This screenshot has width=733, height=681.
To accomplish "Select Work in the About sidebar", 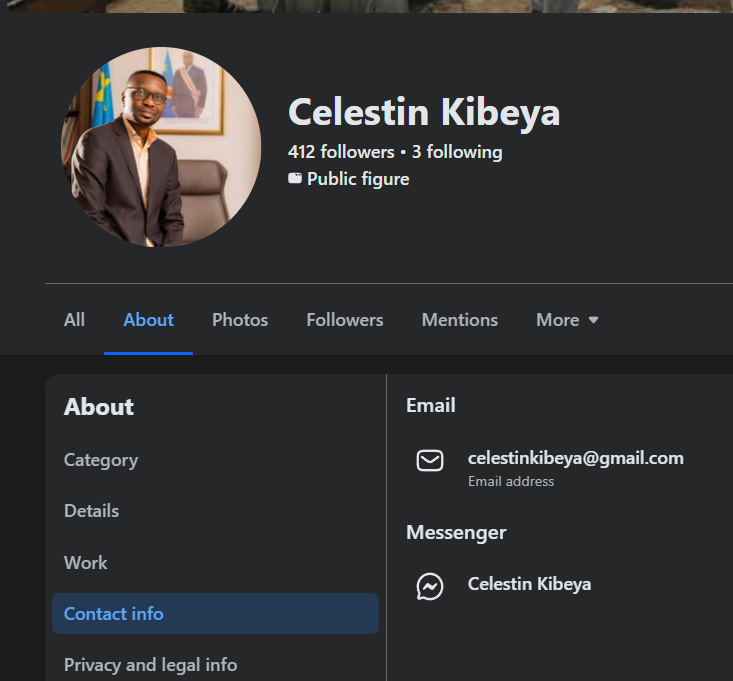I will tap(86, 563).
